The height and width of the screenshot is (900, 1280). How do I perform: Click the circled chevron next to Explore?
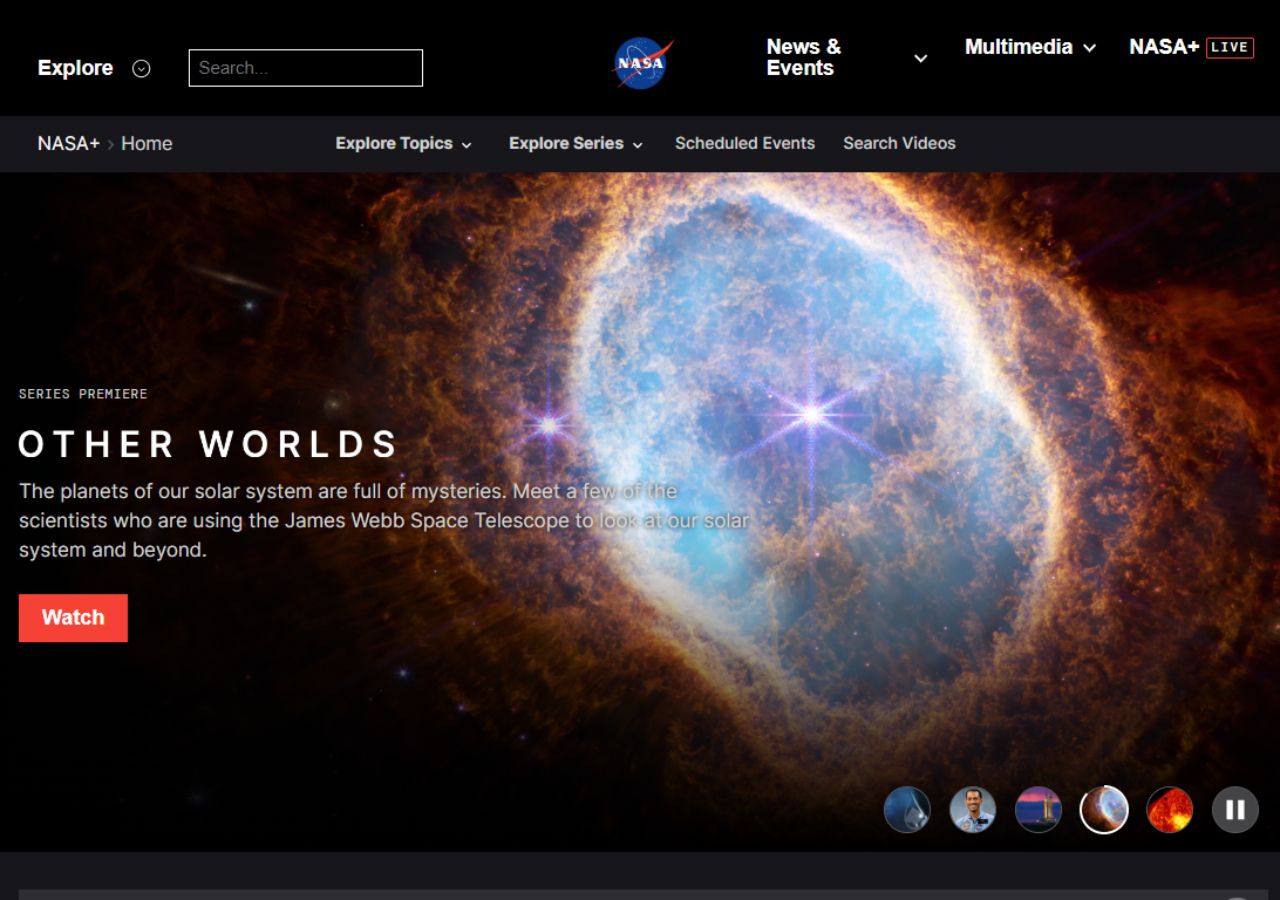click(141, 68)
